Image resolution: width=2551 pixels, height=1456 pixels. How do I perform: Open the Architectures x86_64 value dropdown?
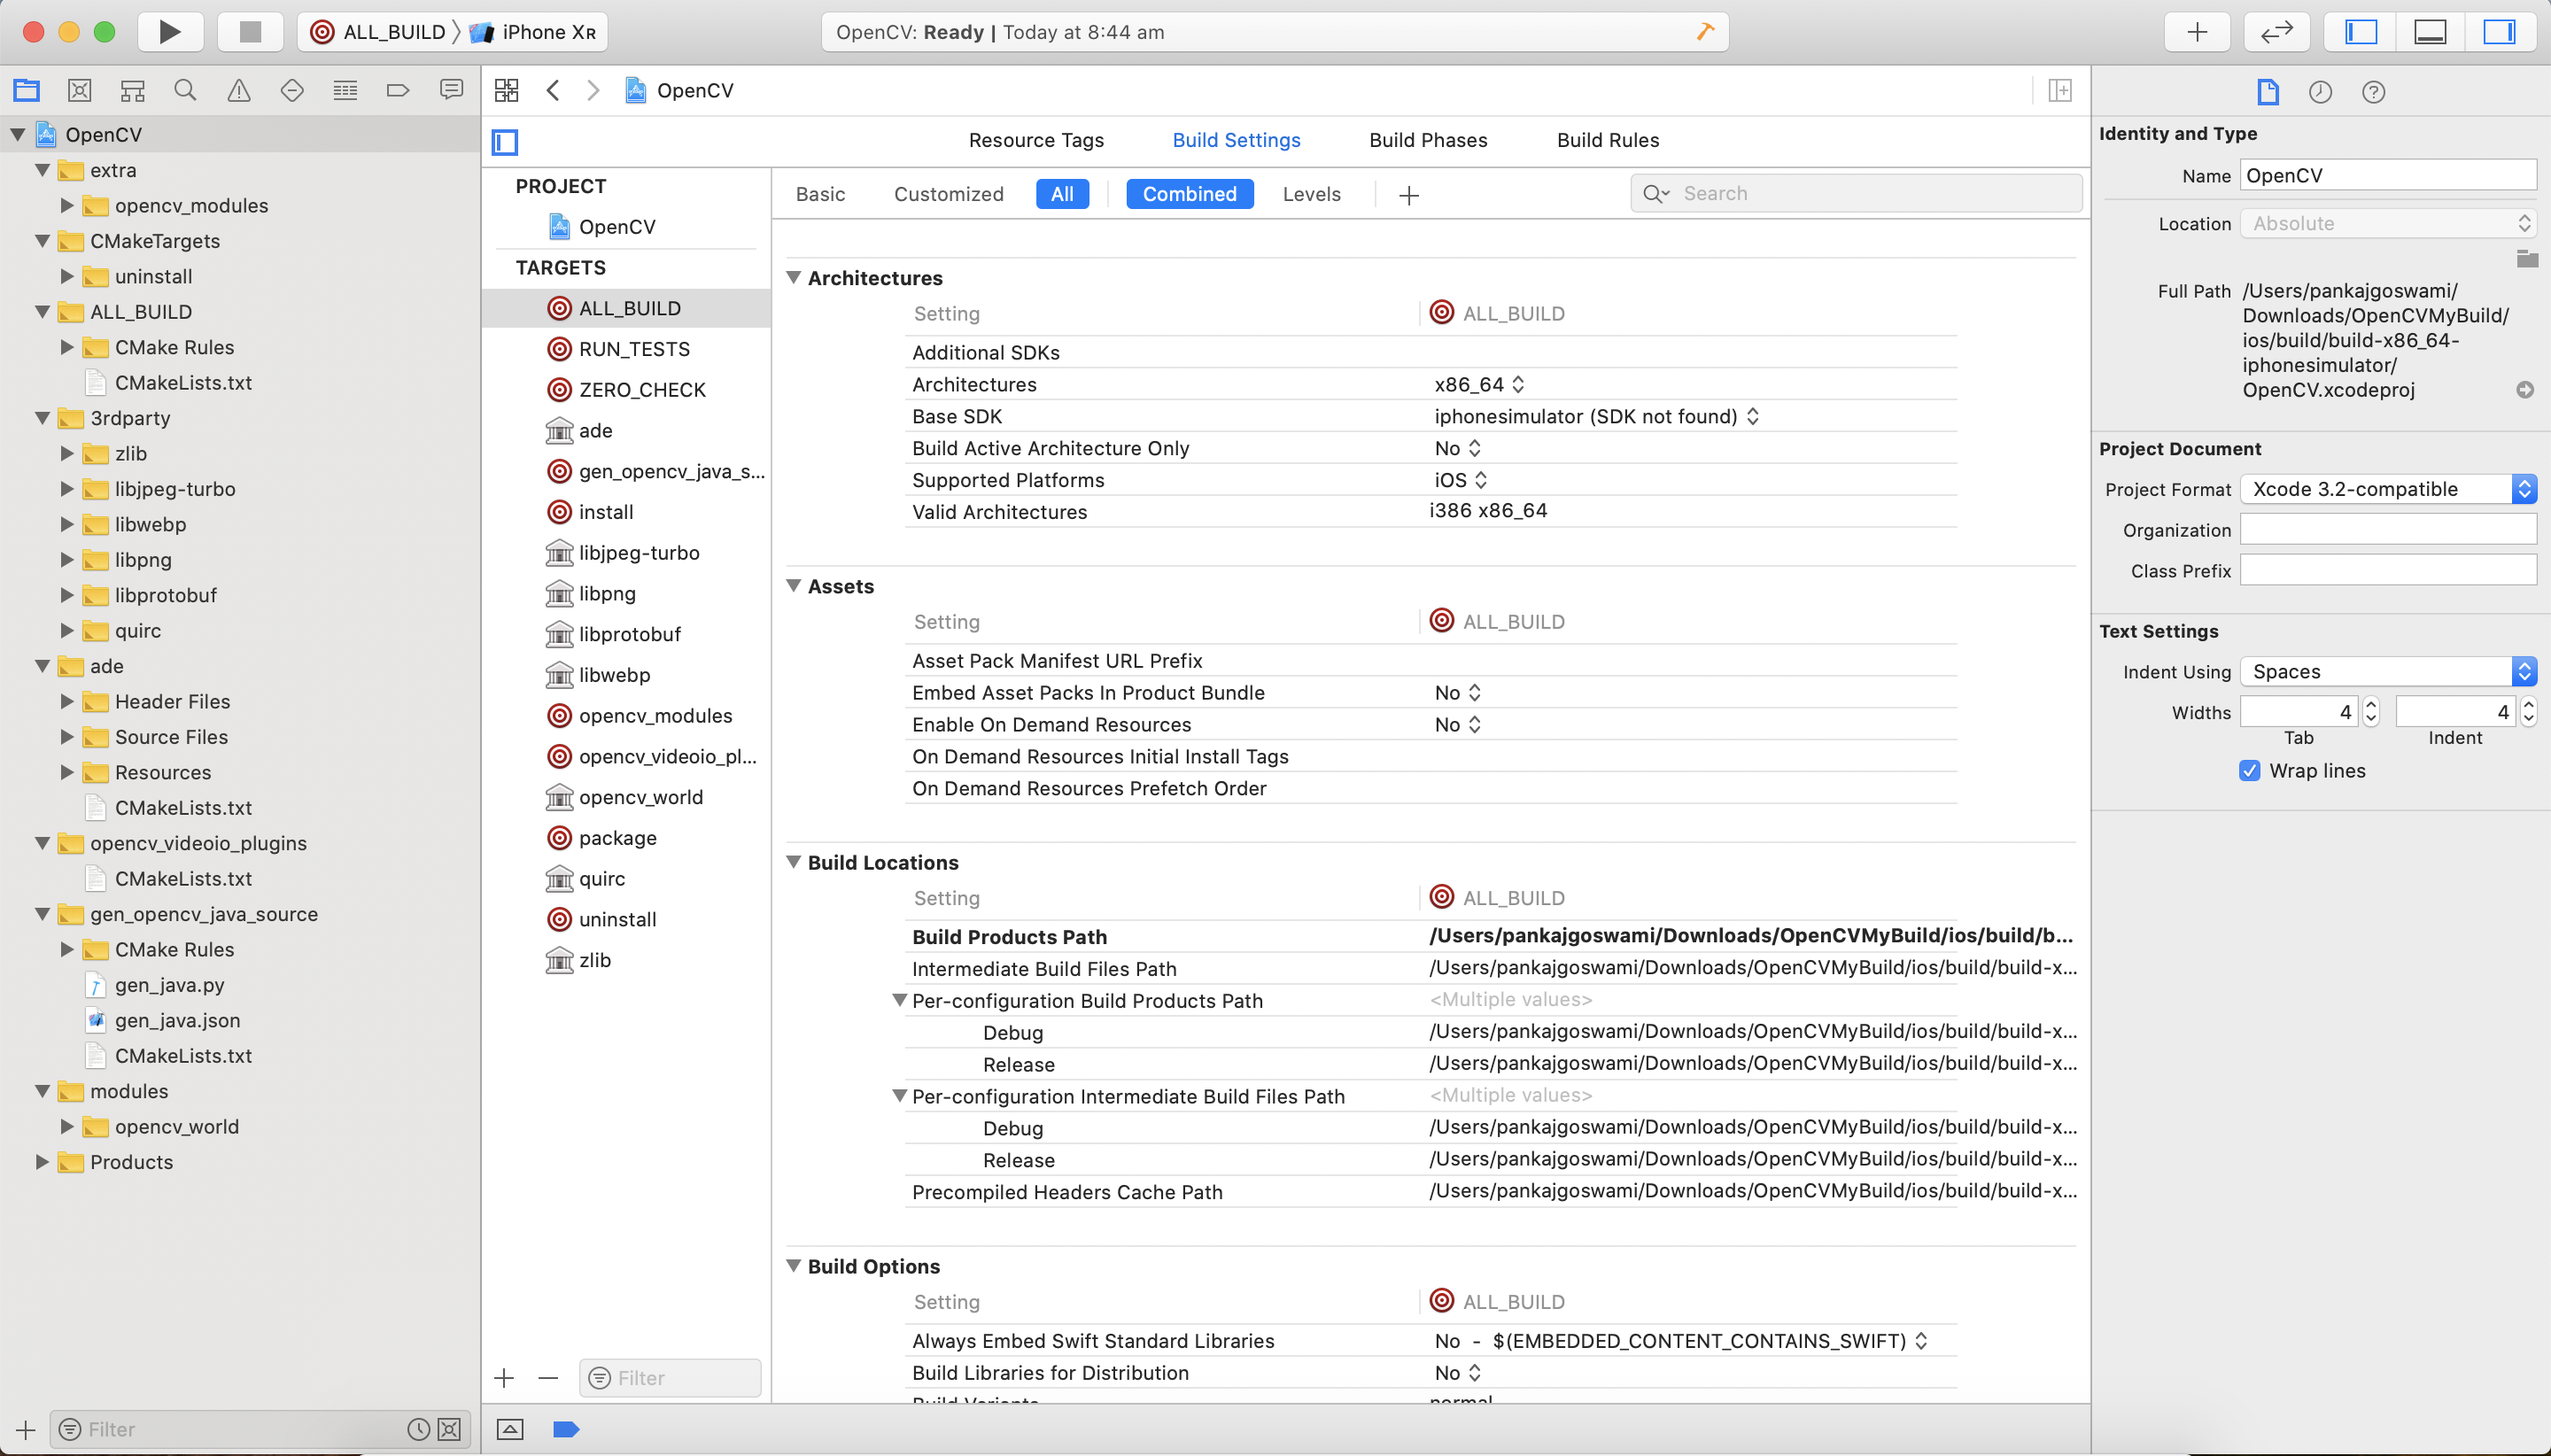pos(1479,384)
